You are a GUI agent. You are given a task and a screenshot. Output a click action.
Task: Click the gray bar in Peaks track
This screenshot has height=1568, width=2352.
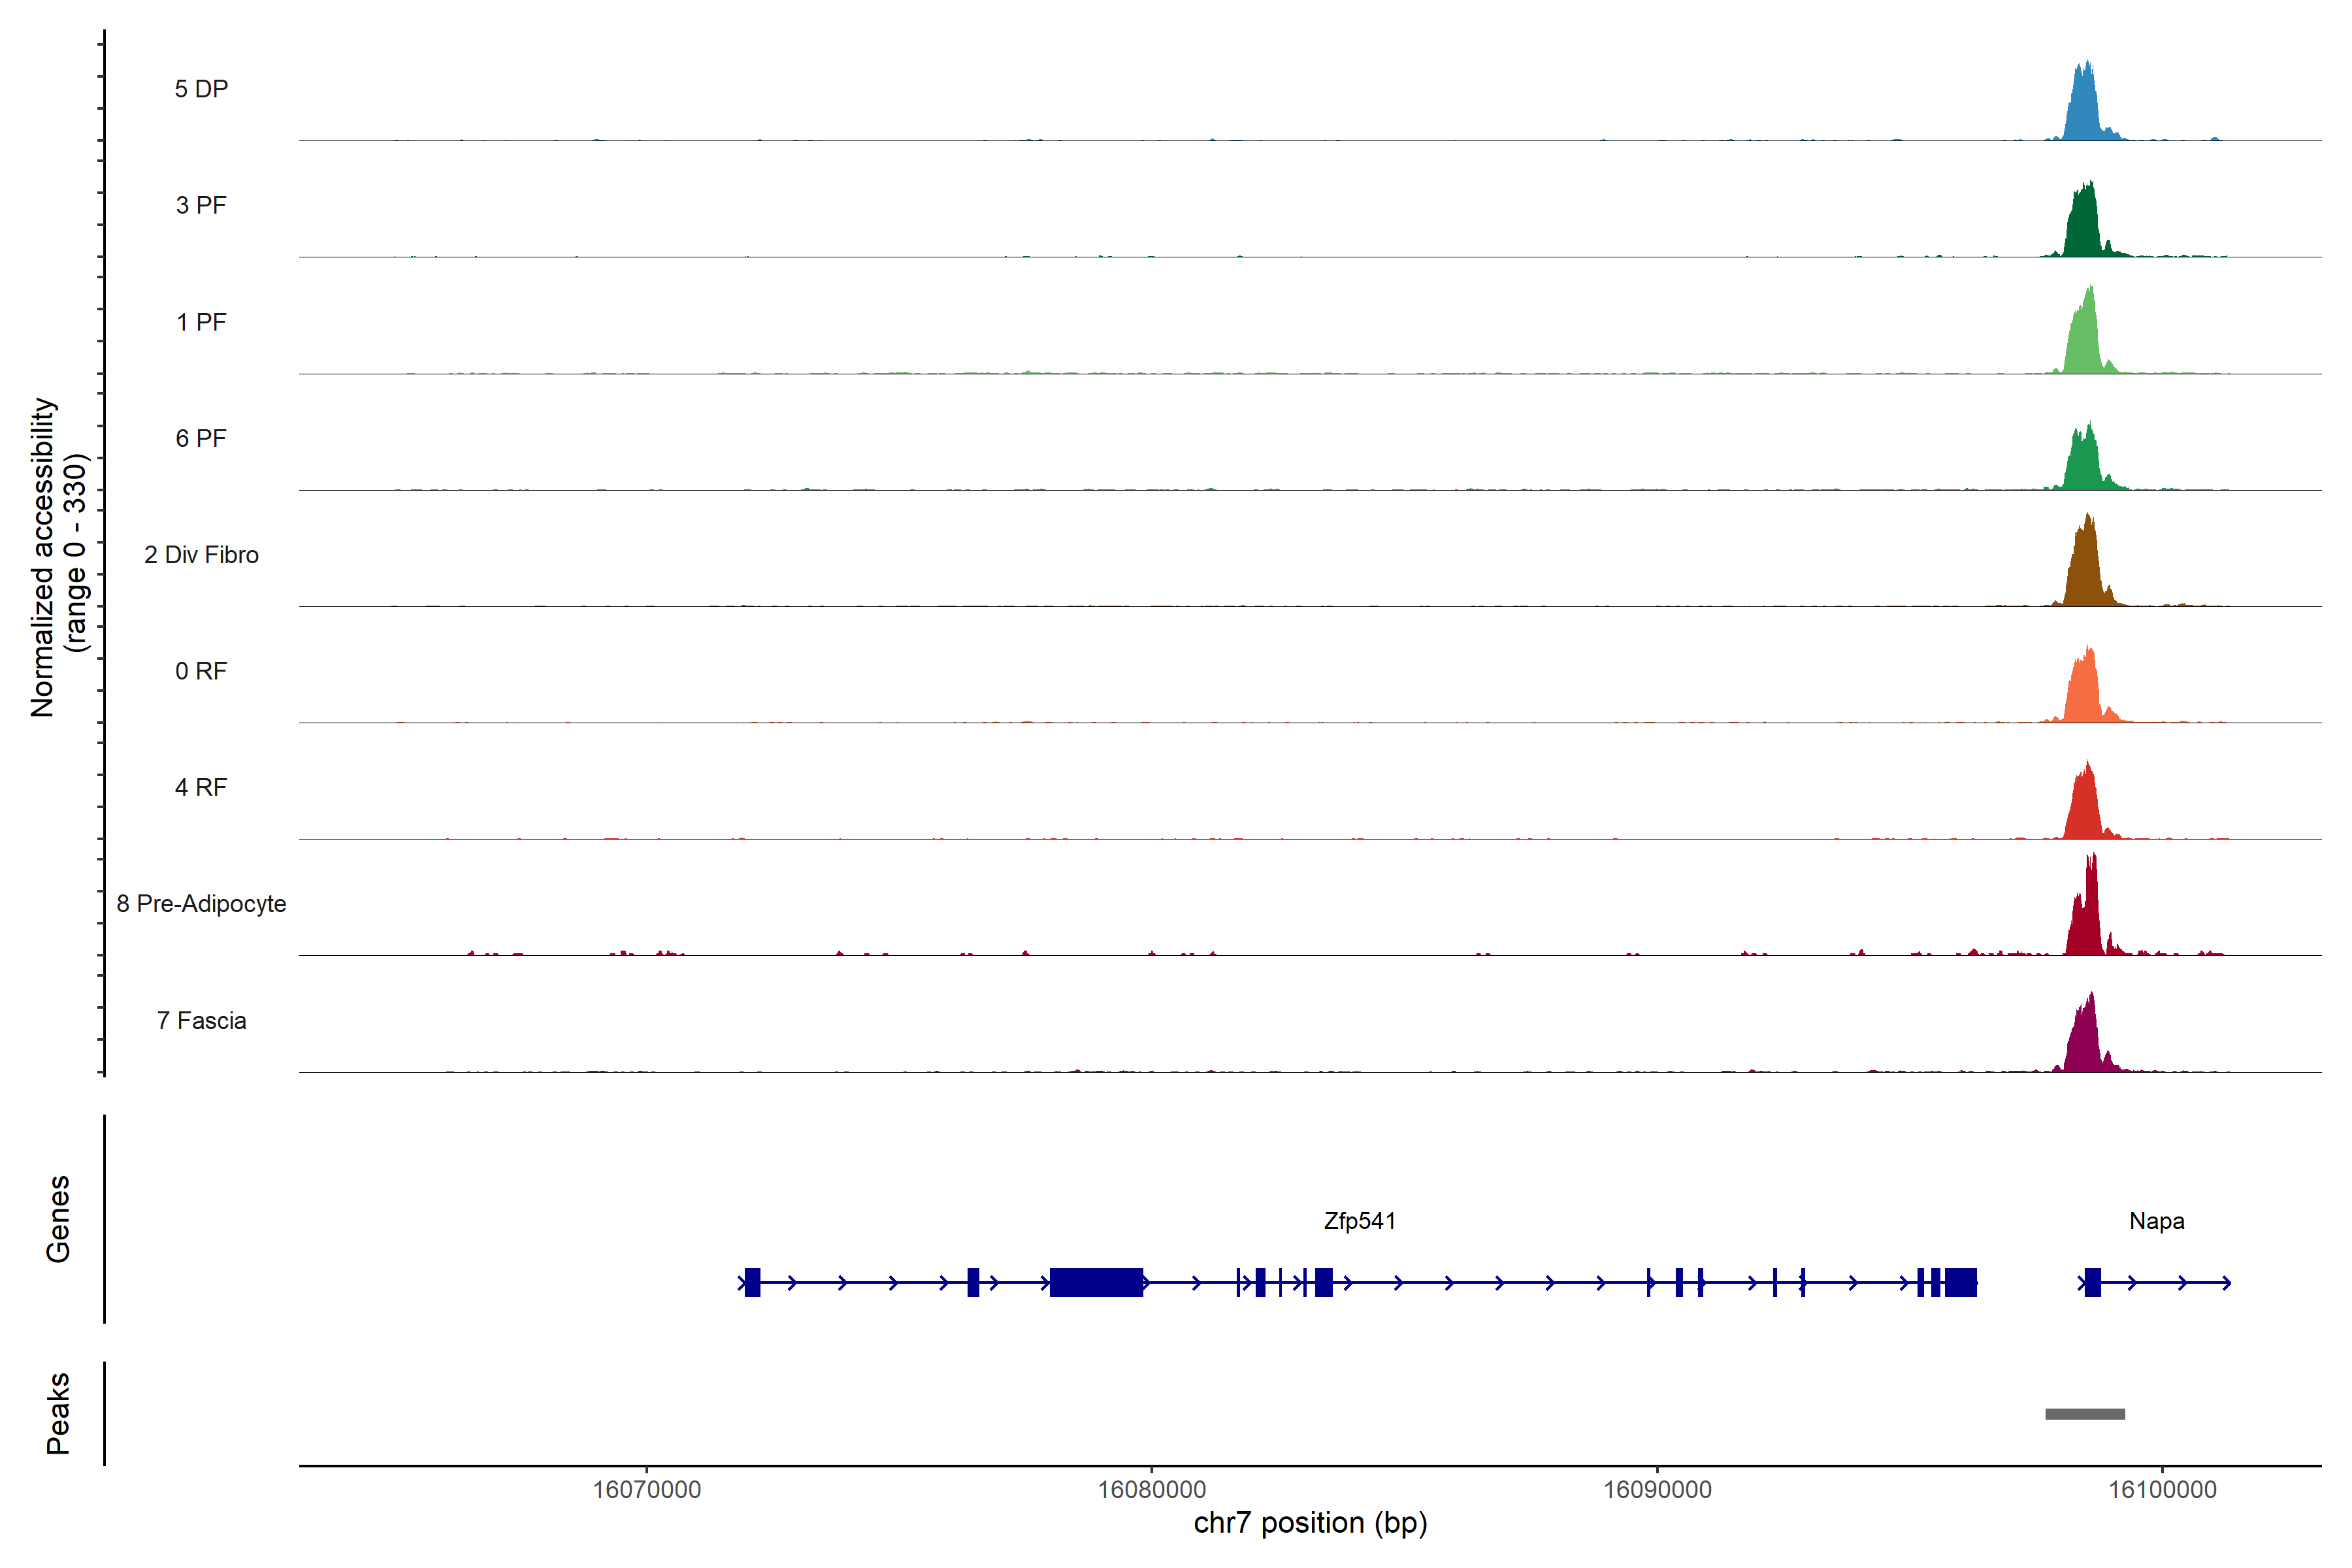point(2085,1414)
